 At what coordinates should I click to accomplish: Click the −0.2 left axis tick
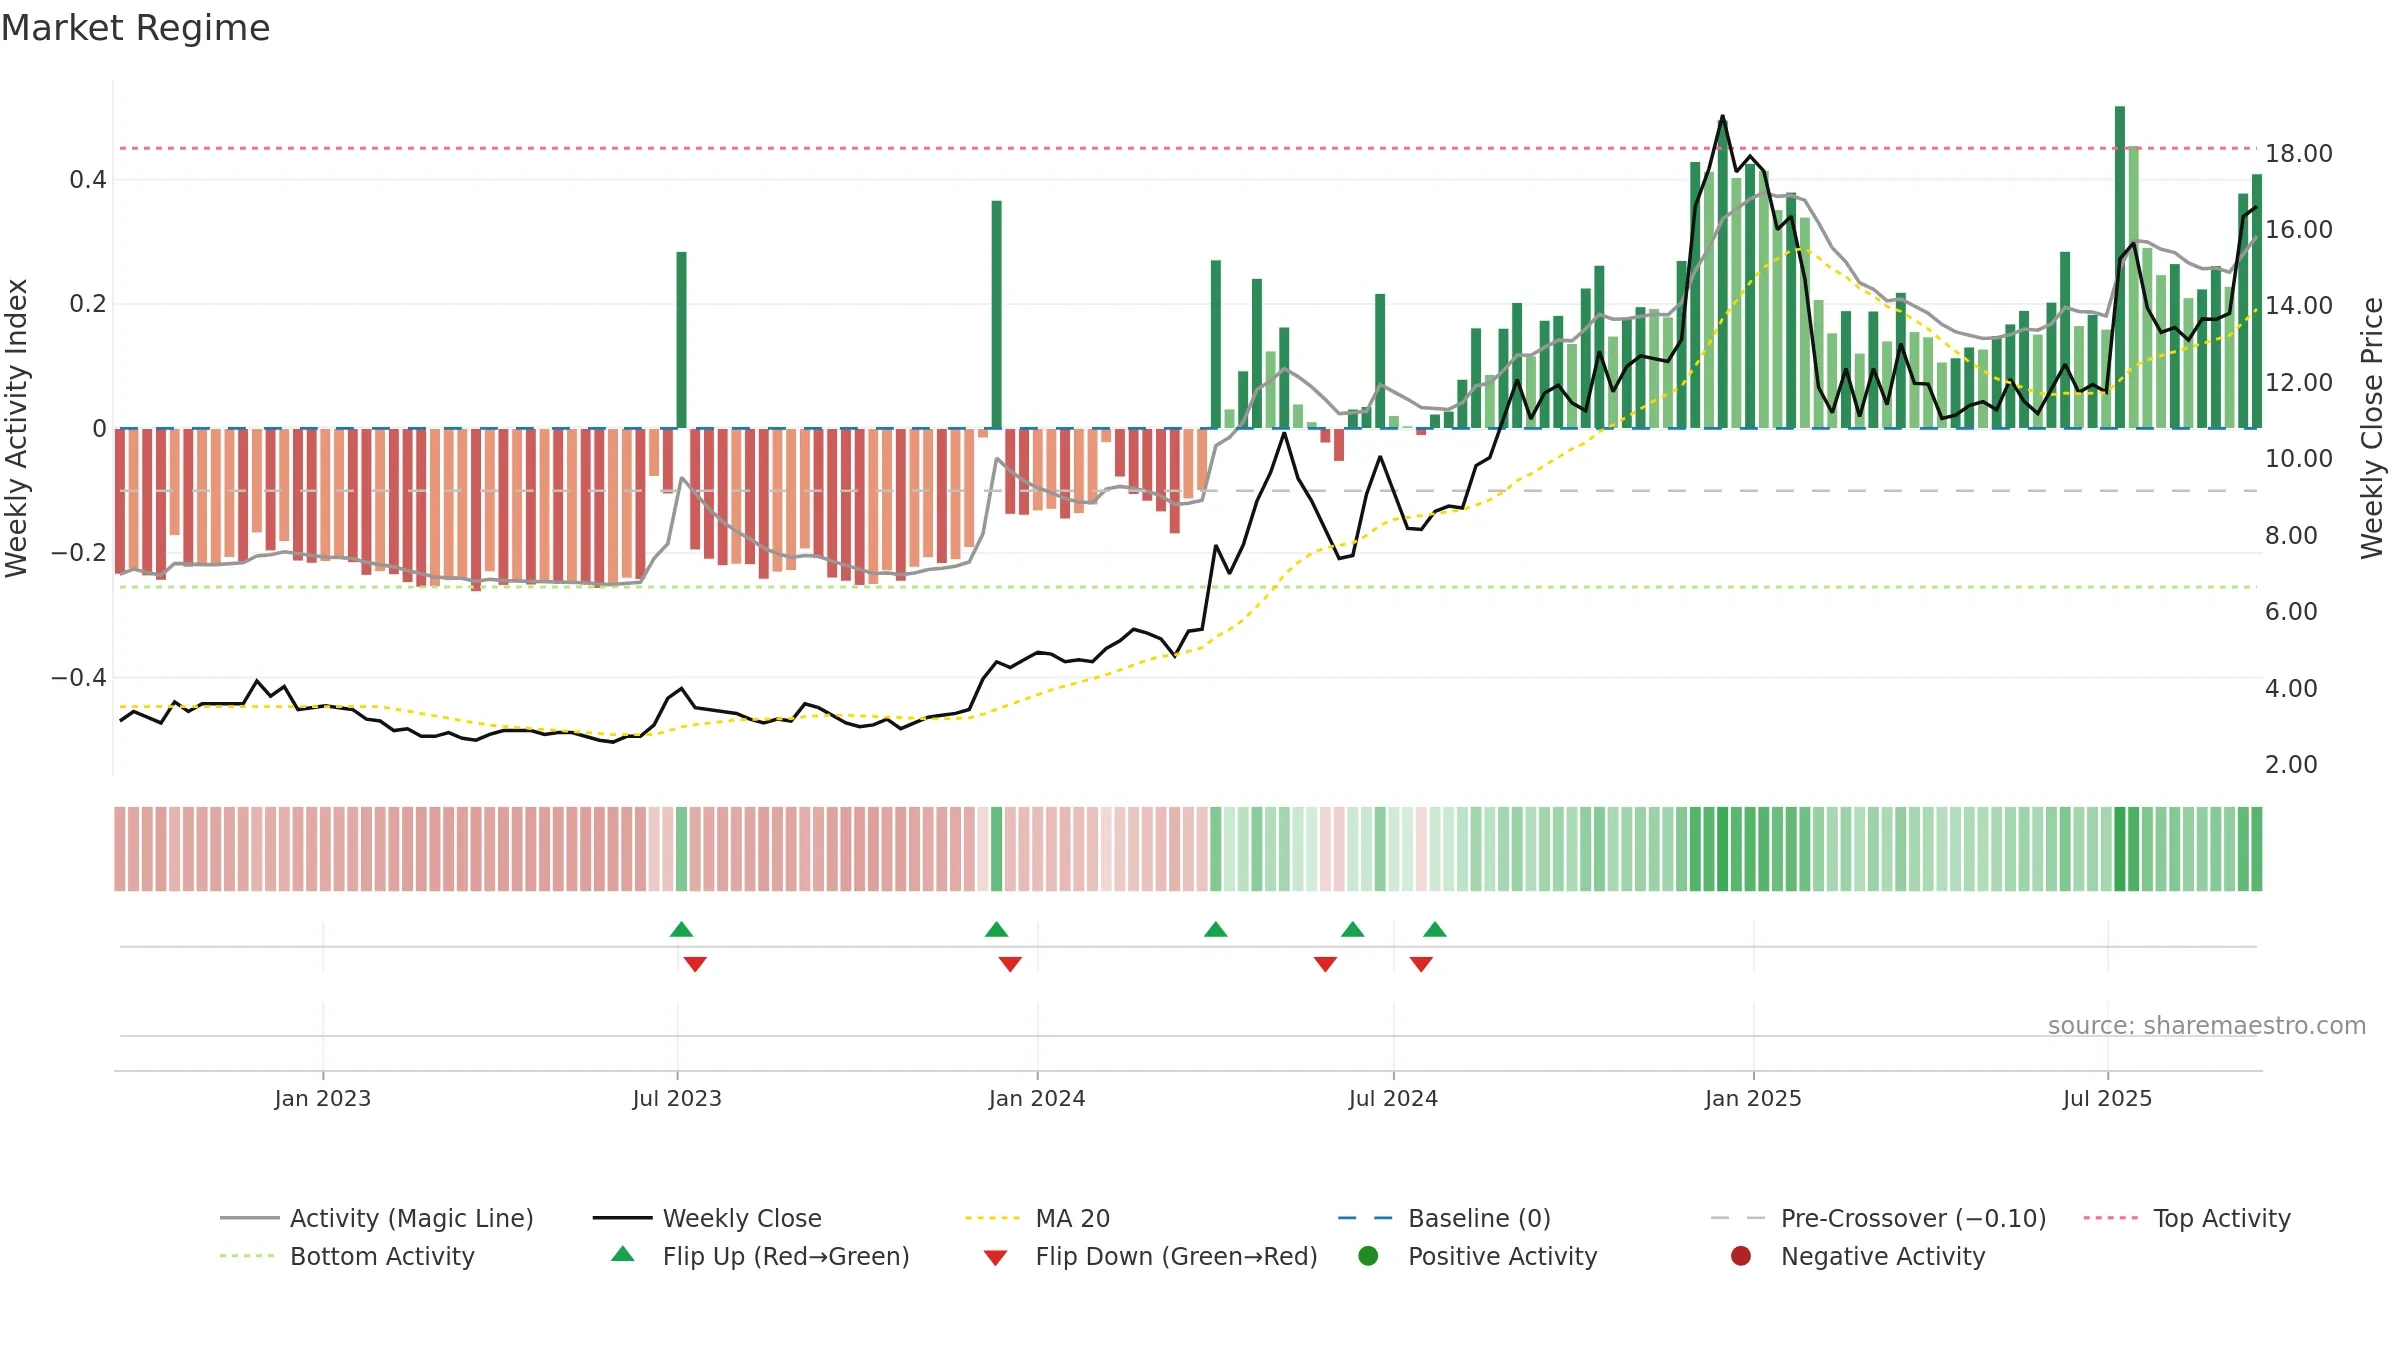click(79, 553)
